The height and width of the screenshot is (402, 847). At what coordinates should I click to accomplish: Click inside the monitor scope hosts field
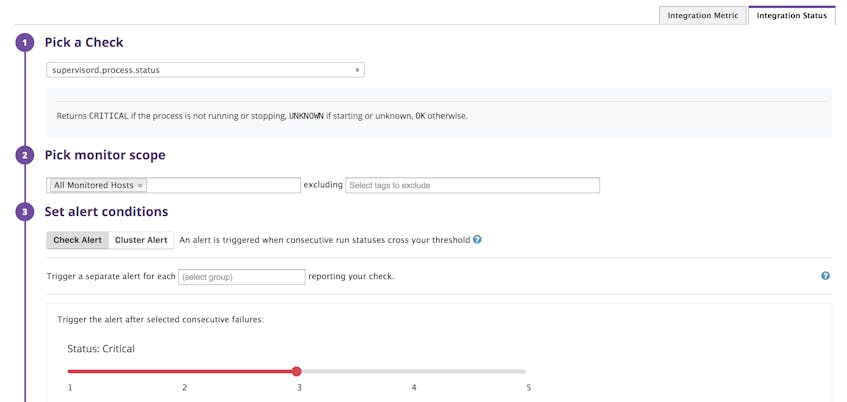pos(223,185)
